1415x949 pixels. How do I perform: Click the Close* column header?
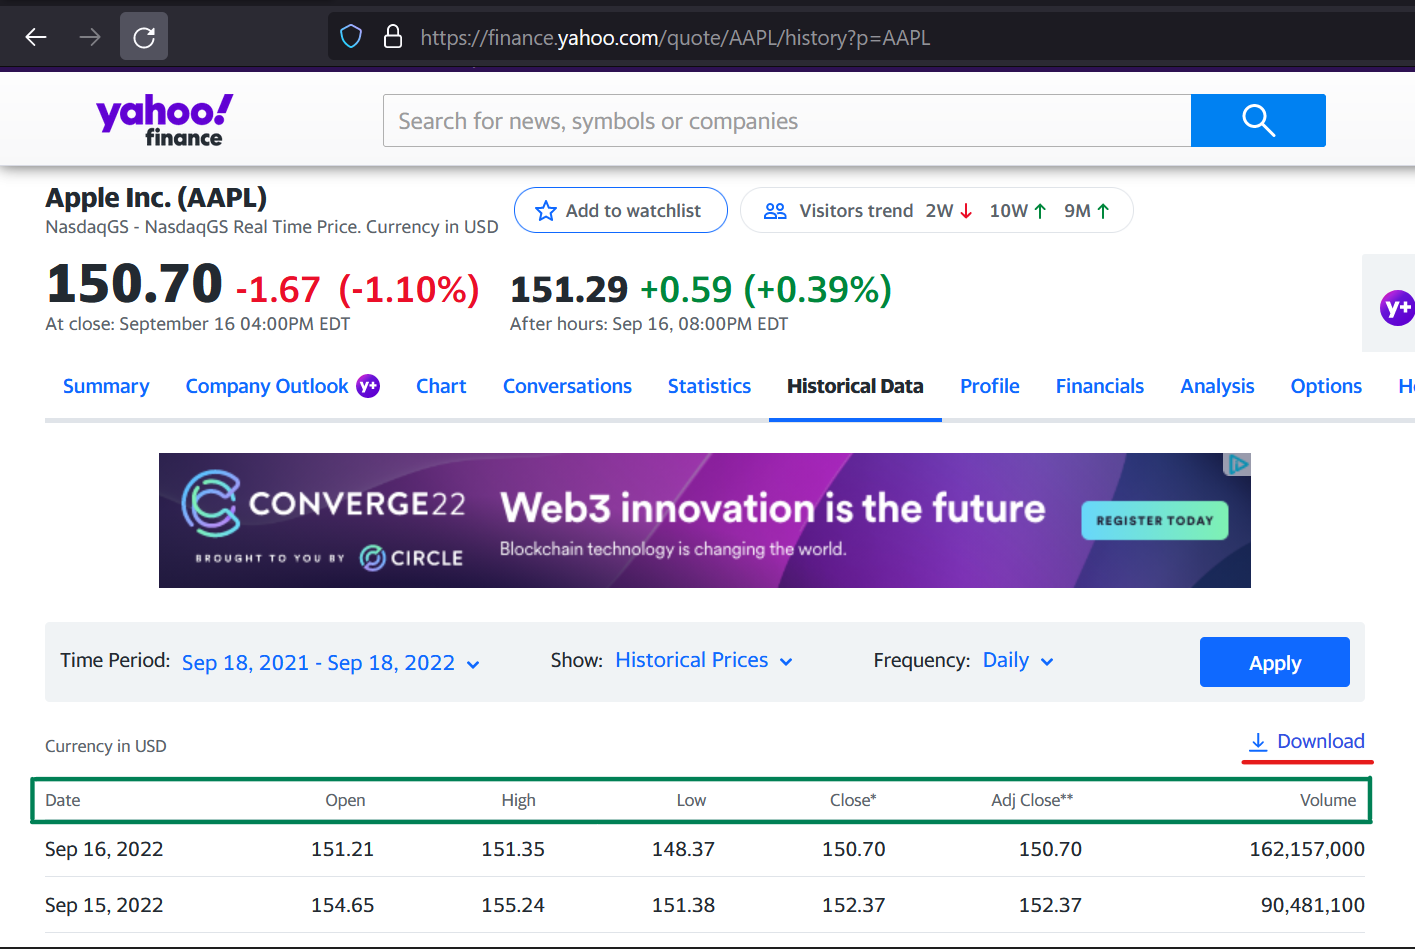click(x=853, y=800)
